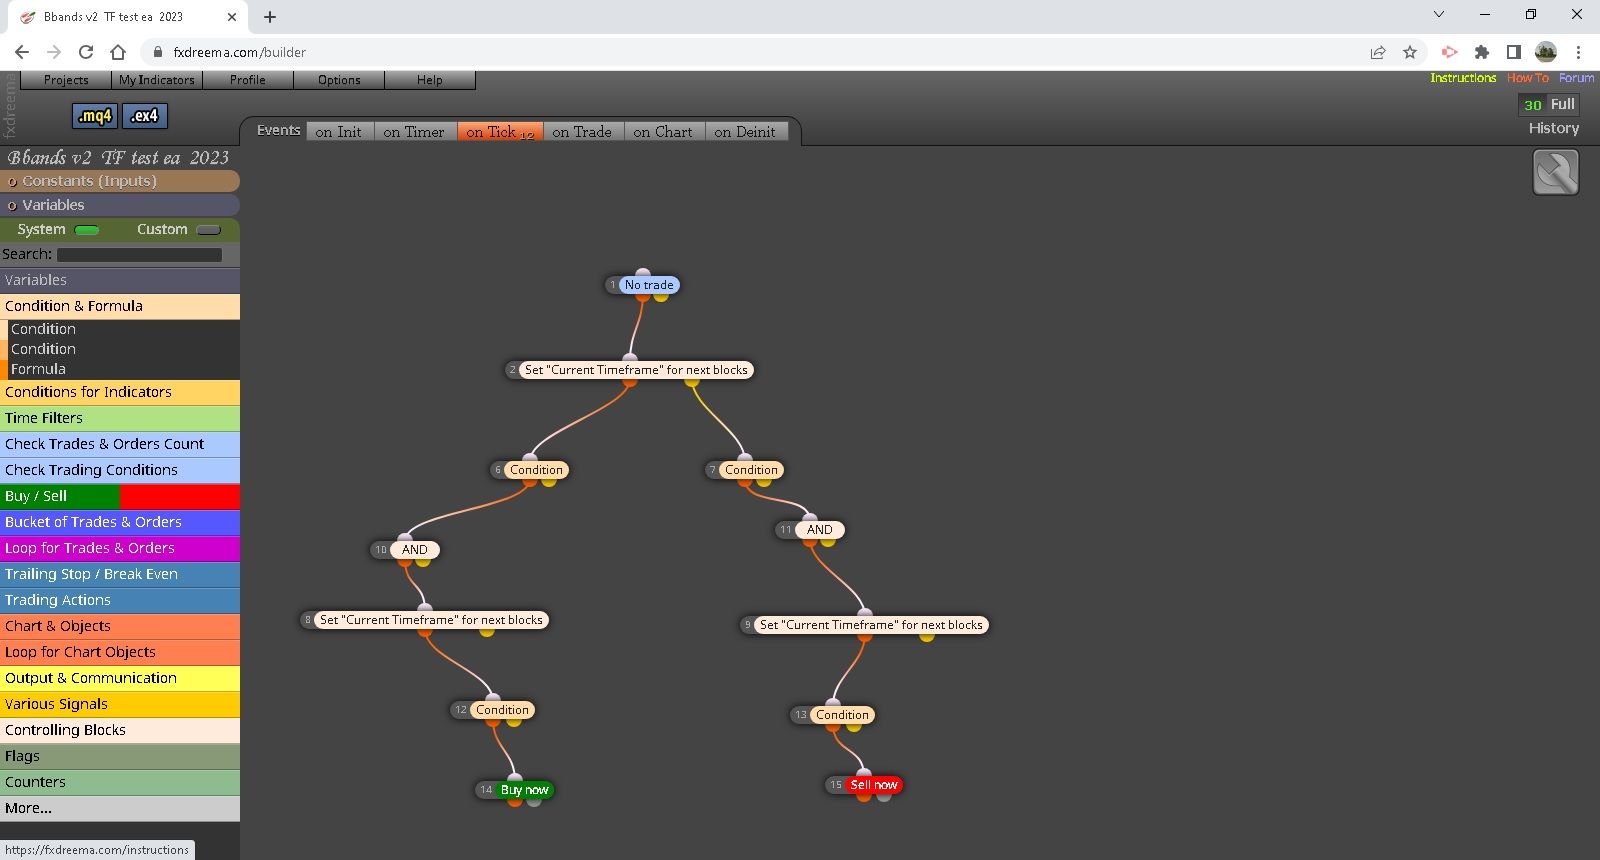
Task: Select block 9 Set Current Timeframe
Action: [x=871, y=625]
